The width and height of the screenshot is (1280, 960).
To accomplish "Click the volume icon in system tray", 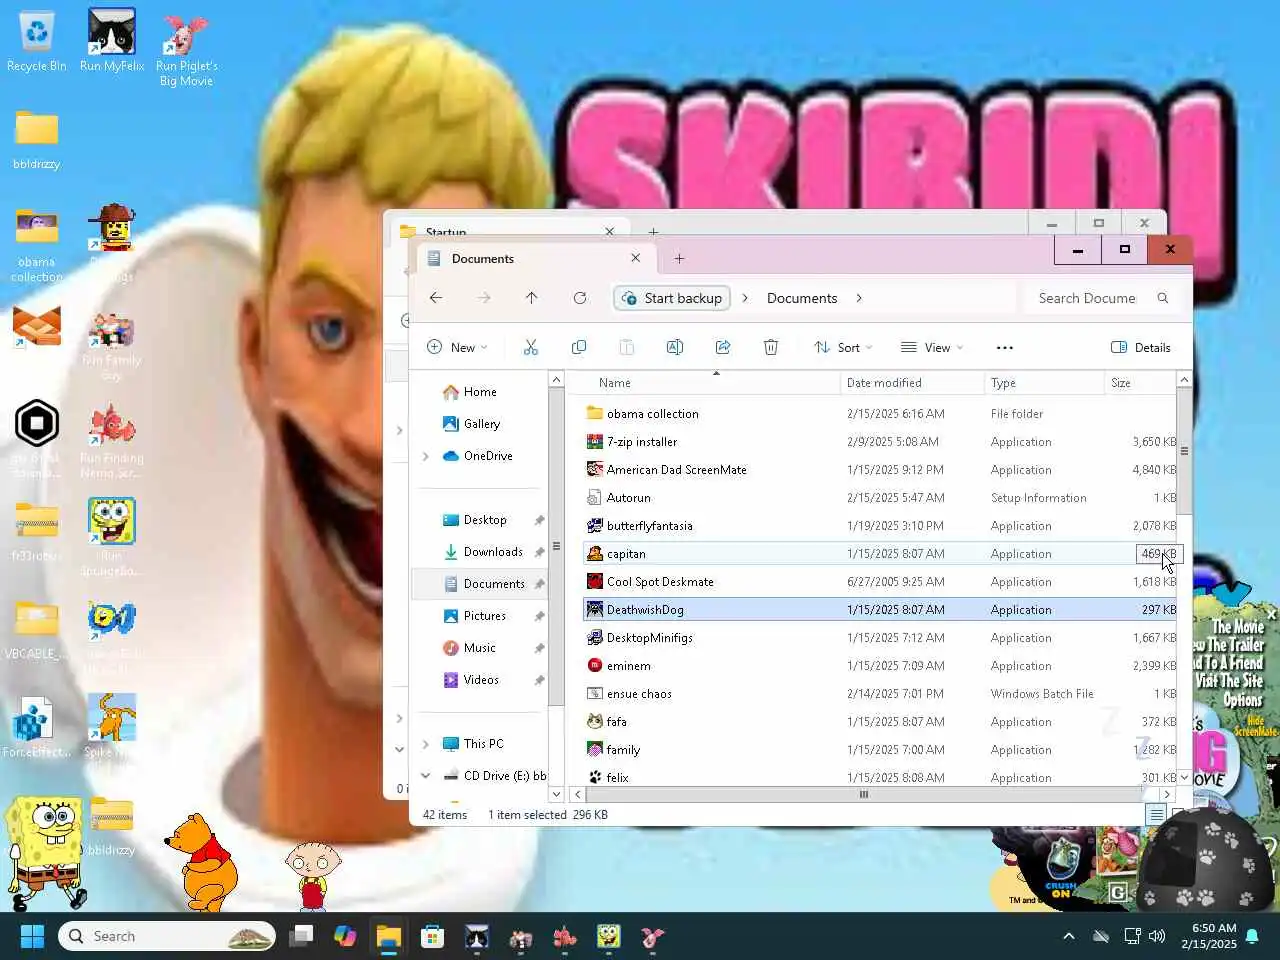I will click(x=1157, y=936).
